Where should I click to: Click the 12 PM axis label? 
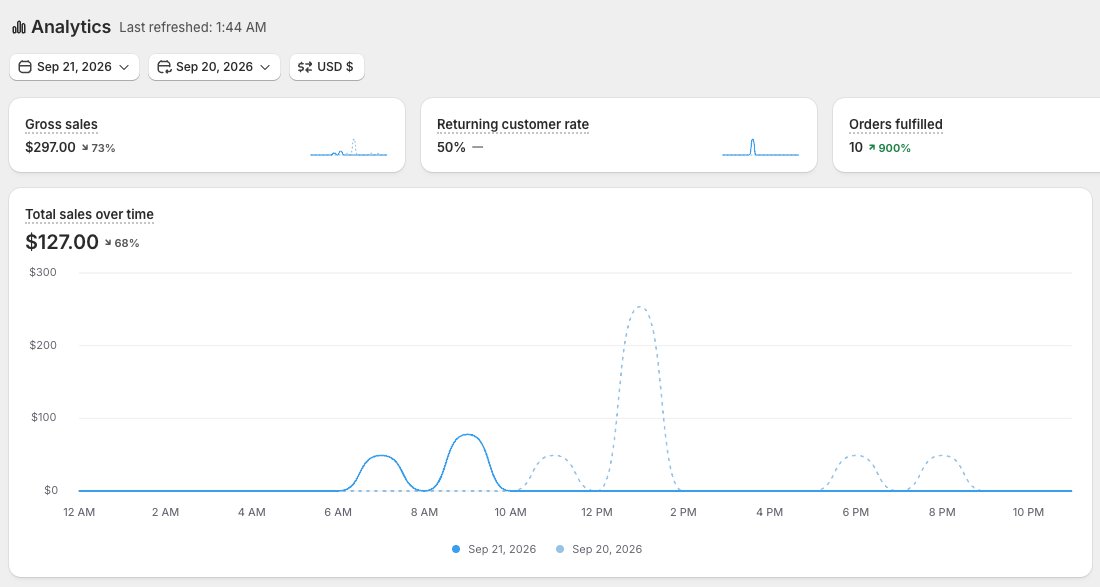(597, 512)
